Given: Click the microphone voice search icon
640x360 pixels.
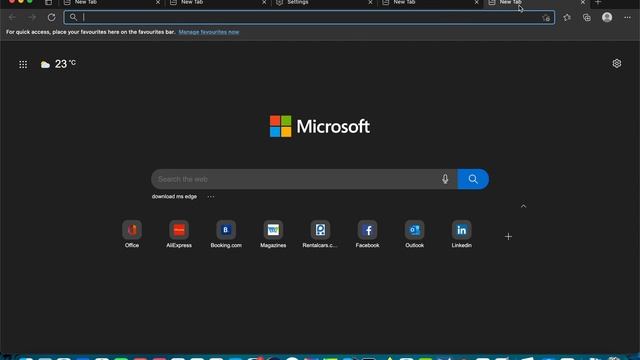Looking at the screenshot, I should point(445,179).
